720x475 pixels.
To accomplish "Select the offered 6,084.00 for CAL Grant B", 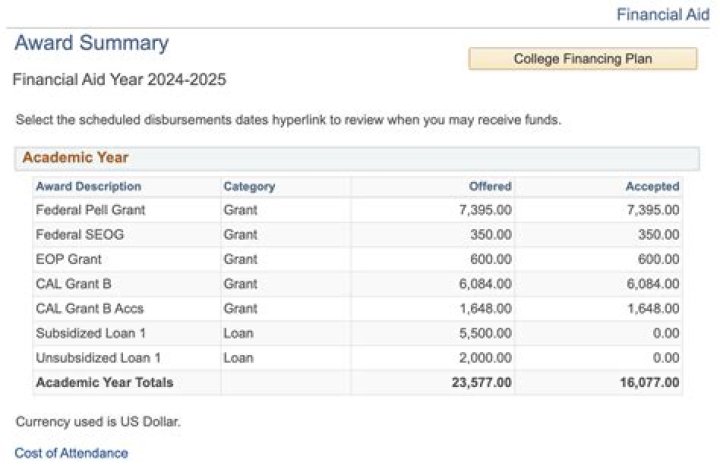I will pyautogui.click(x=485, y=284).
